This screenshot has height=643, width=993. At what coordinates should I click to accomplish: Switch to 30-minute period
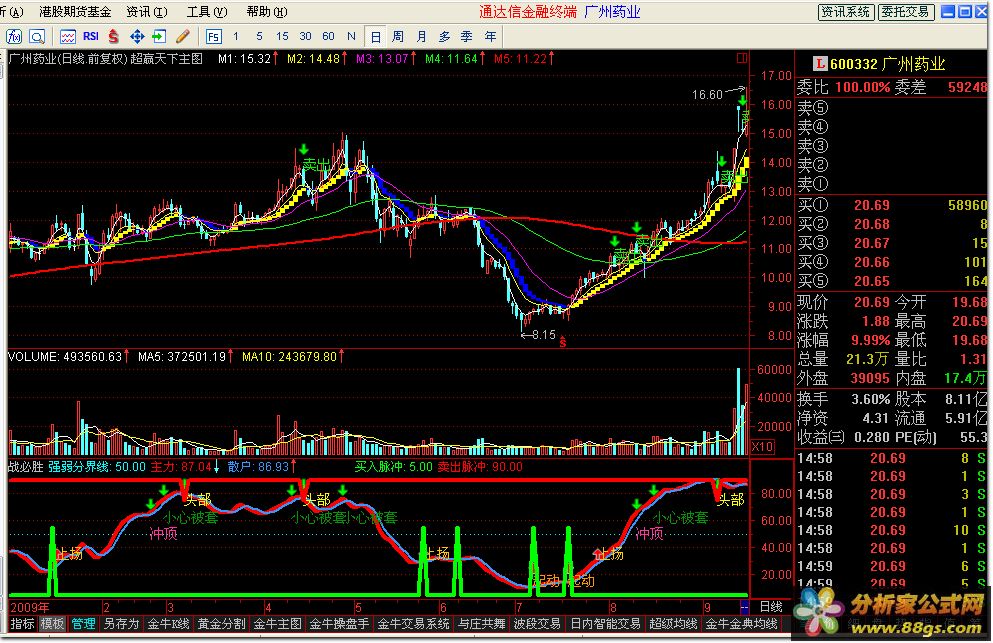[305, 36]
